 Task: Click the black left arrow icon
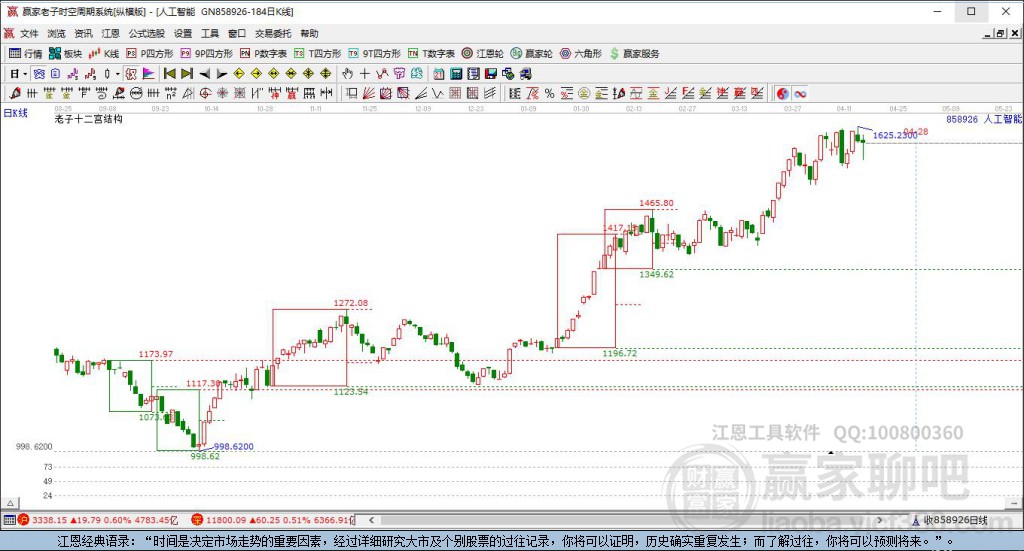click(204, 74)
